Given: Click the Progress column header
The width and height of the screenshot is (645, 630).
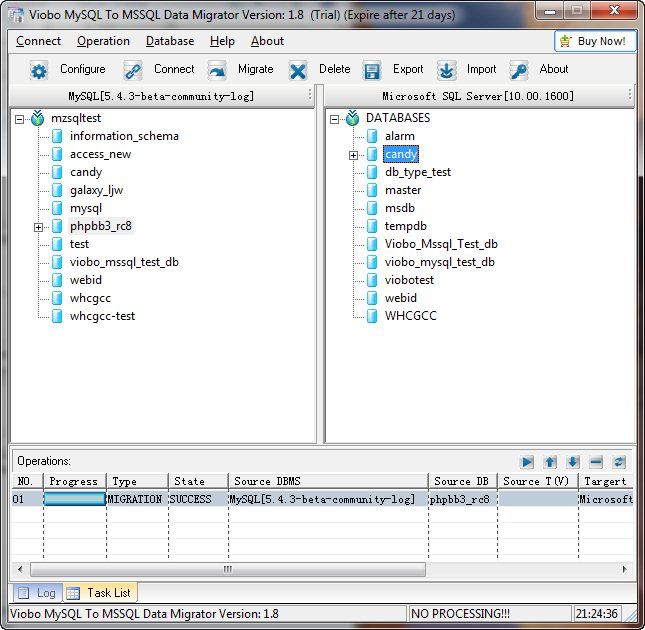Looking at the screenshot, I should 75,481.
